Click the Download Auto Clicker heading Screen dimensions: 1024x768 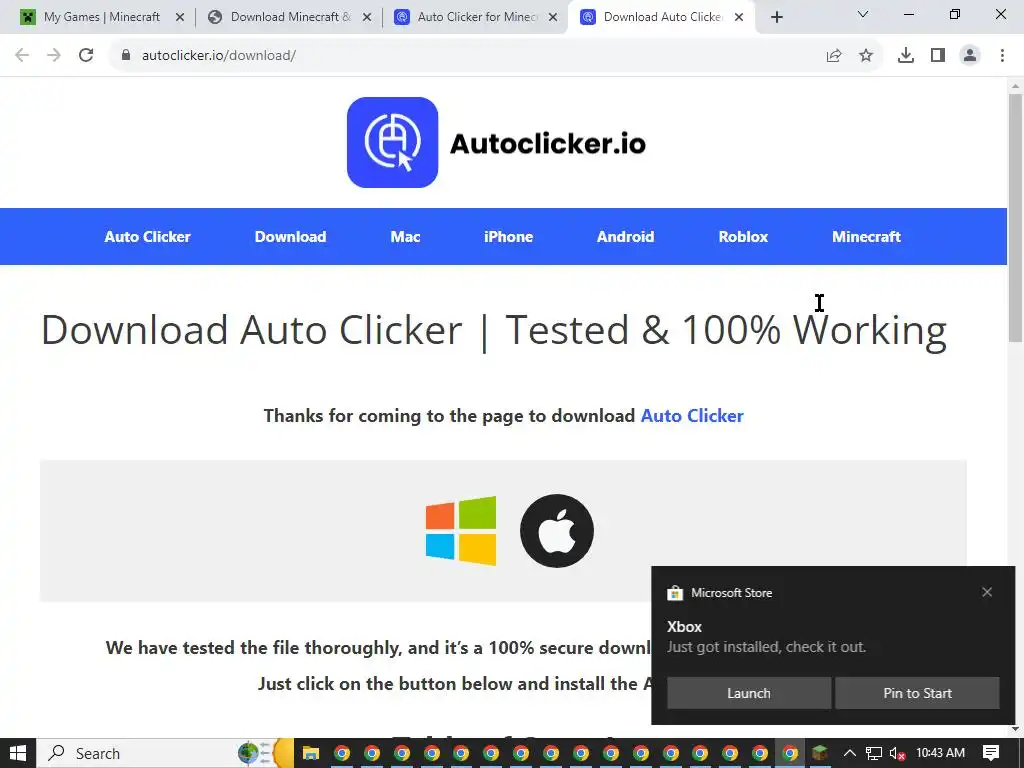494,330
